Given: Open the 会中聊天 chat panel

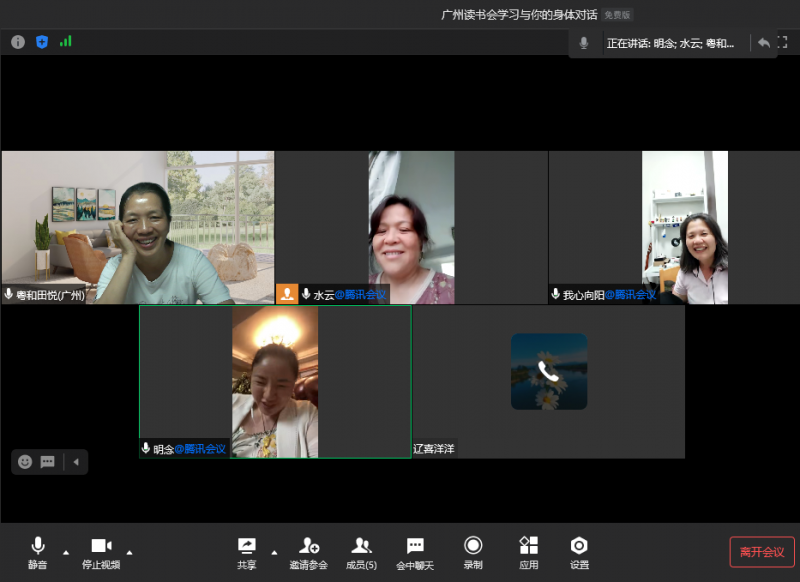Looking at the screenshot, I should coord(415,552).
